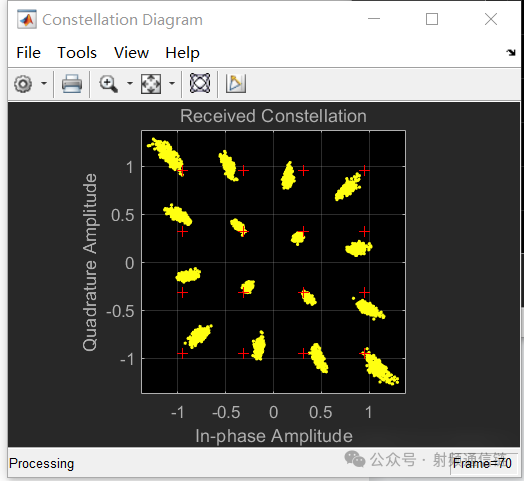Toggle the signal trajectory display icon
Image resolution: width=524 pixels, height=481 pixels.
click(200, 83)
